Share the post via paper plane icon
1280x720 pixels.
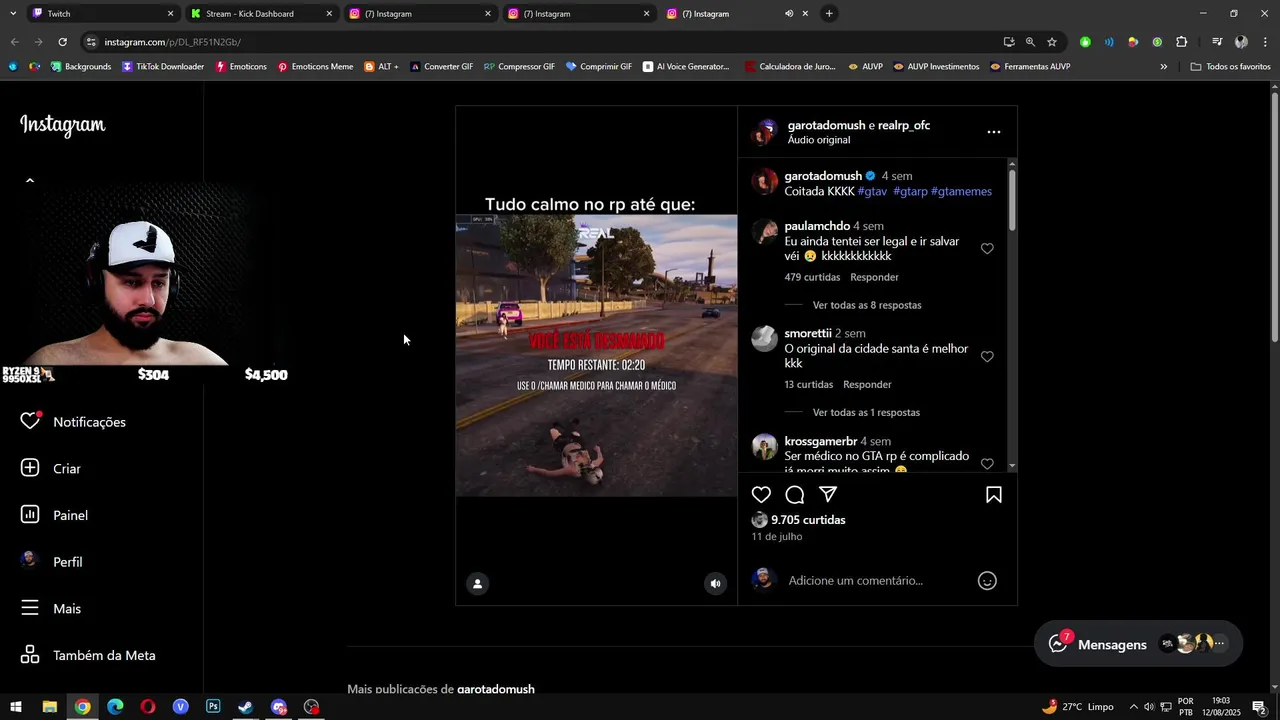click(x=828, y=495)
